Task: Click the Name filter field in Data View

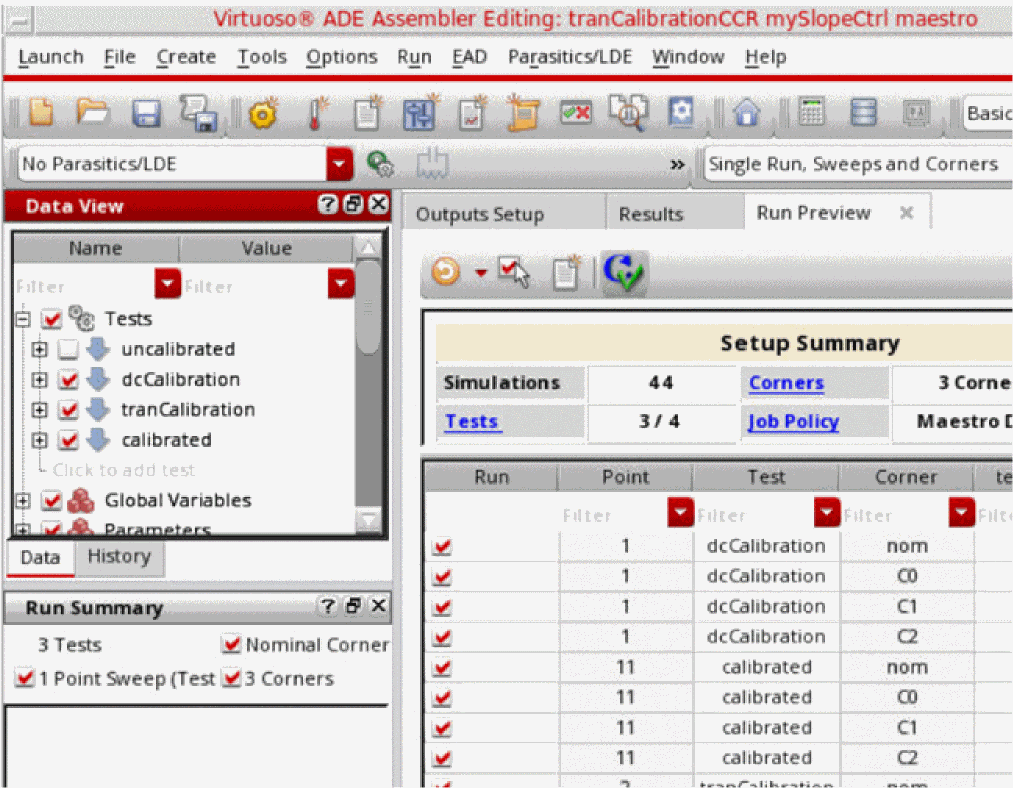Action: [x=83, y=287]
